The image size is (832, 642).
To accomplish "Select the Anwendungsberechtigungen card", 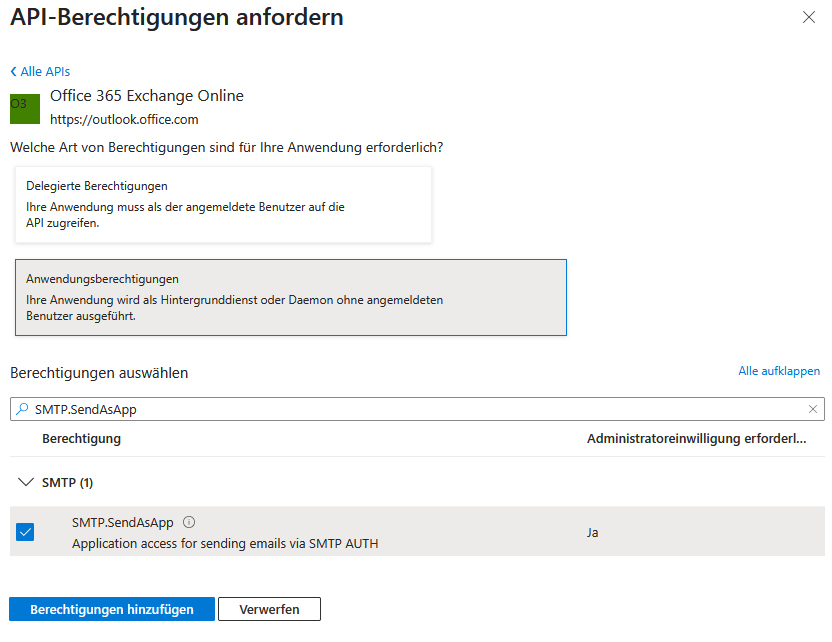I will click(x=291, y=297).
